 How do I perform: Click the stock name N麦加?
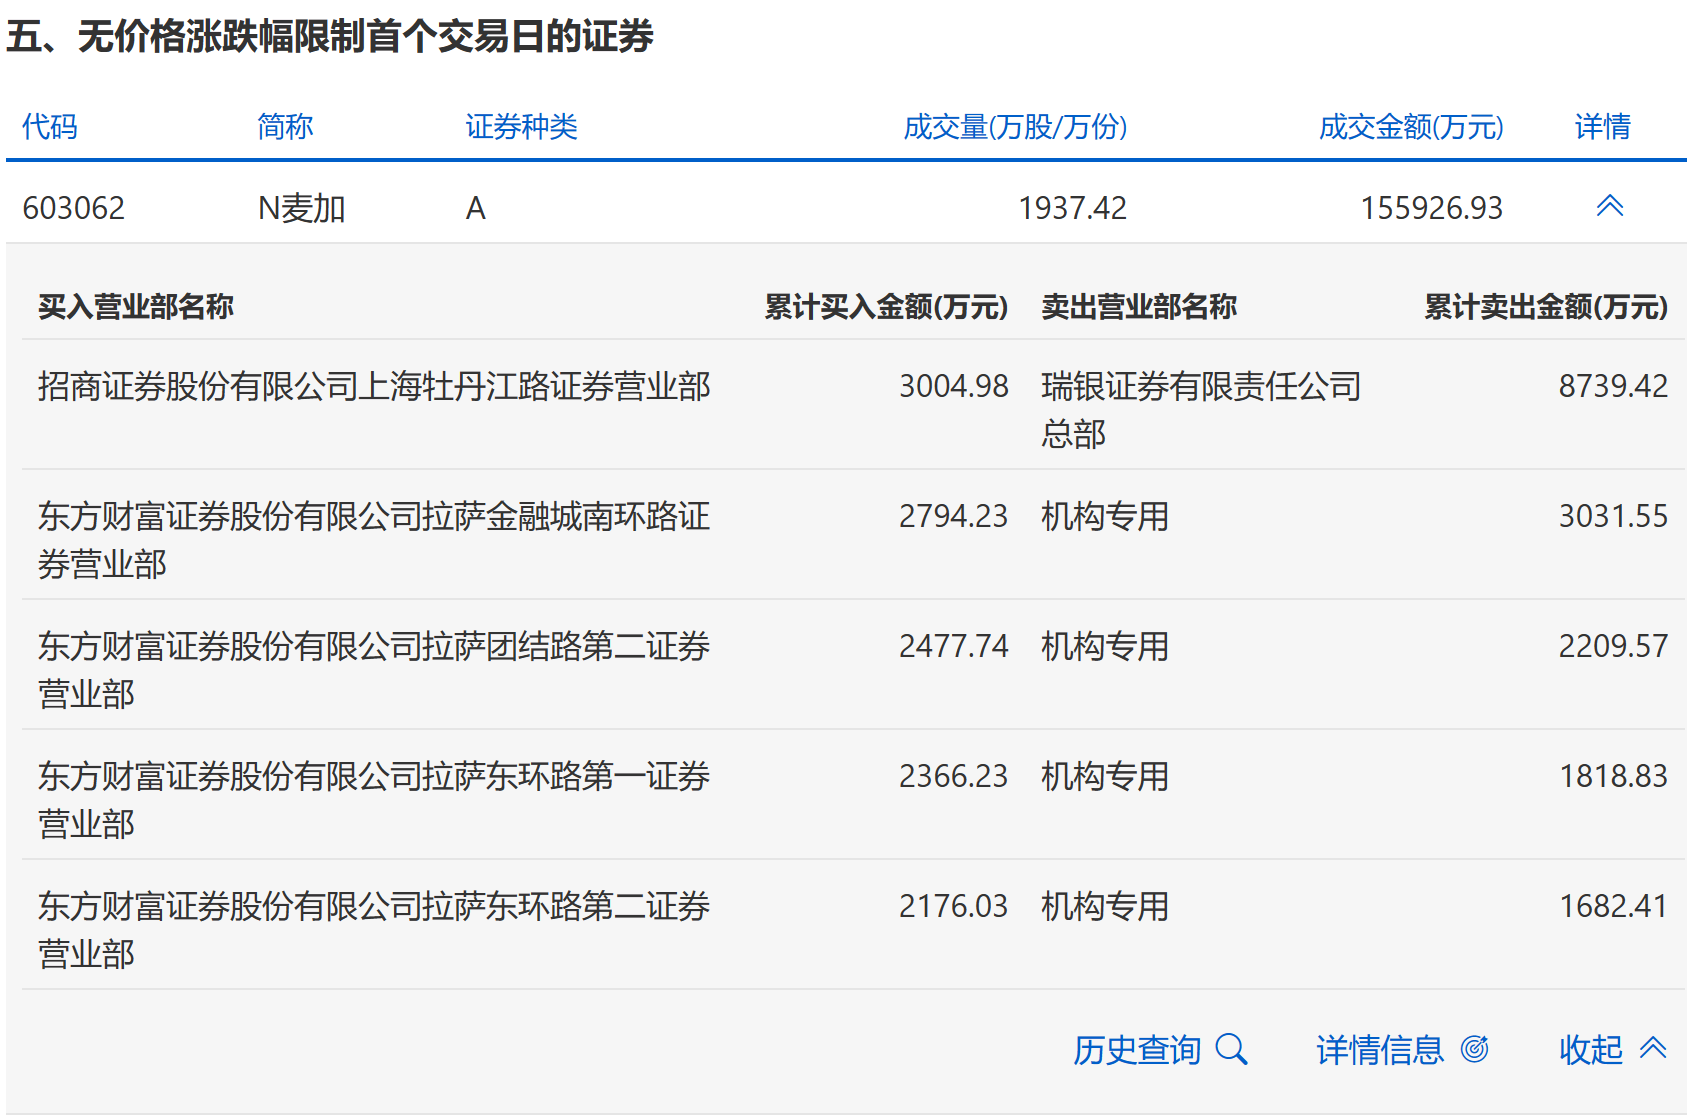point(301,208)
